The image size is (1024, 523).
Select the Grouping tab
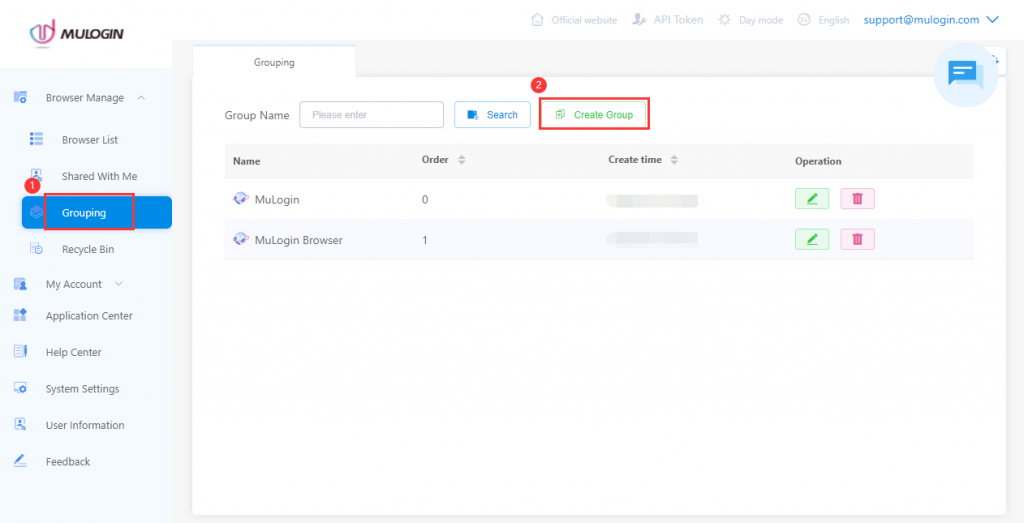274,62
